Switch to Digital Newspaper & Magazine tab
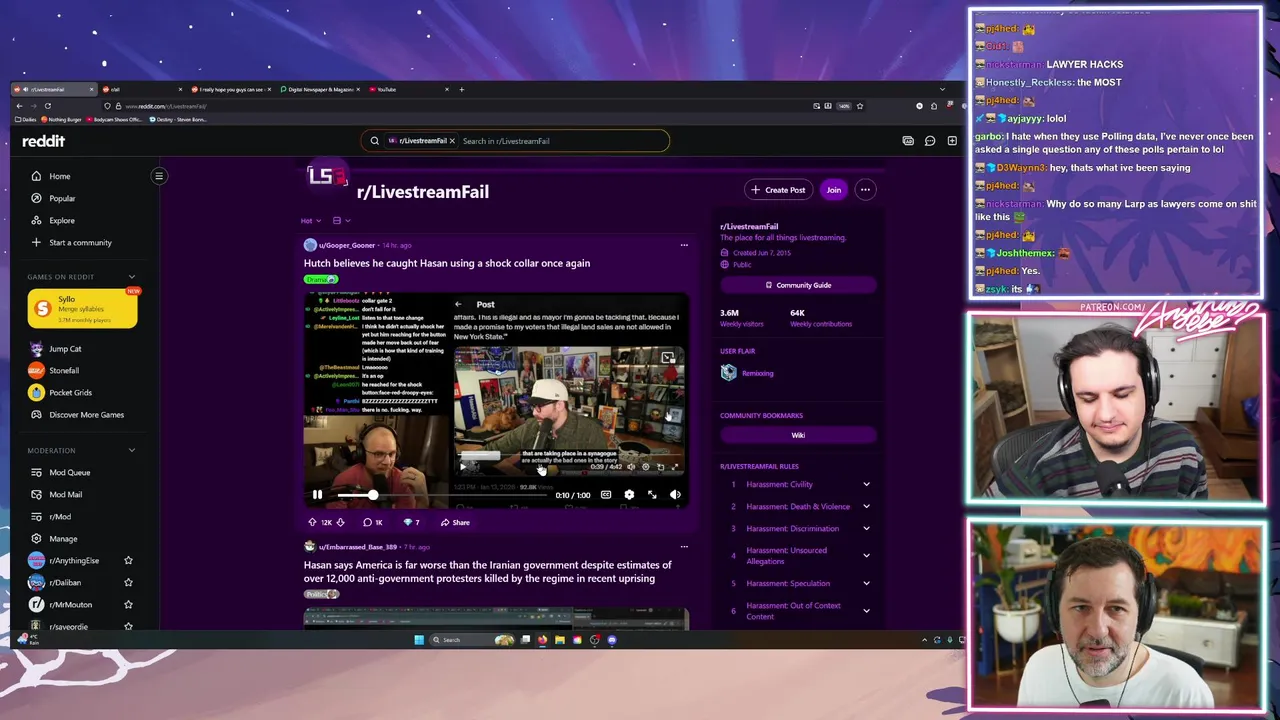The height and width of the screenshot is (720, 1280). [x=321, y=90]
